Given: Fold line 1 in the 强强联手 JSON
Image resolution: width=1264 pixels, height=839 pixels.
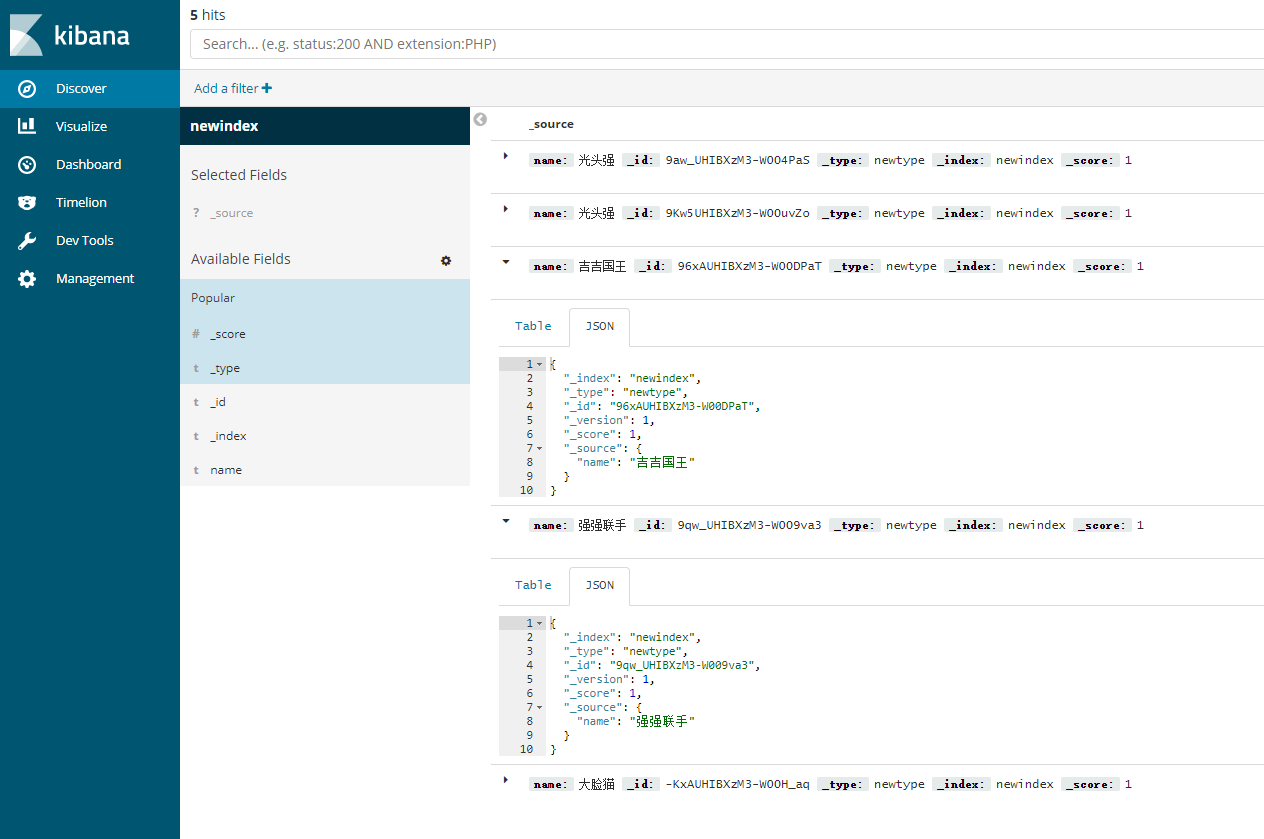Looking at the screenshot, I should click(540, 623).
